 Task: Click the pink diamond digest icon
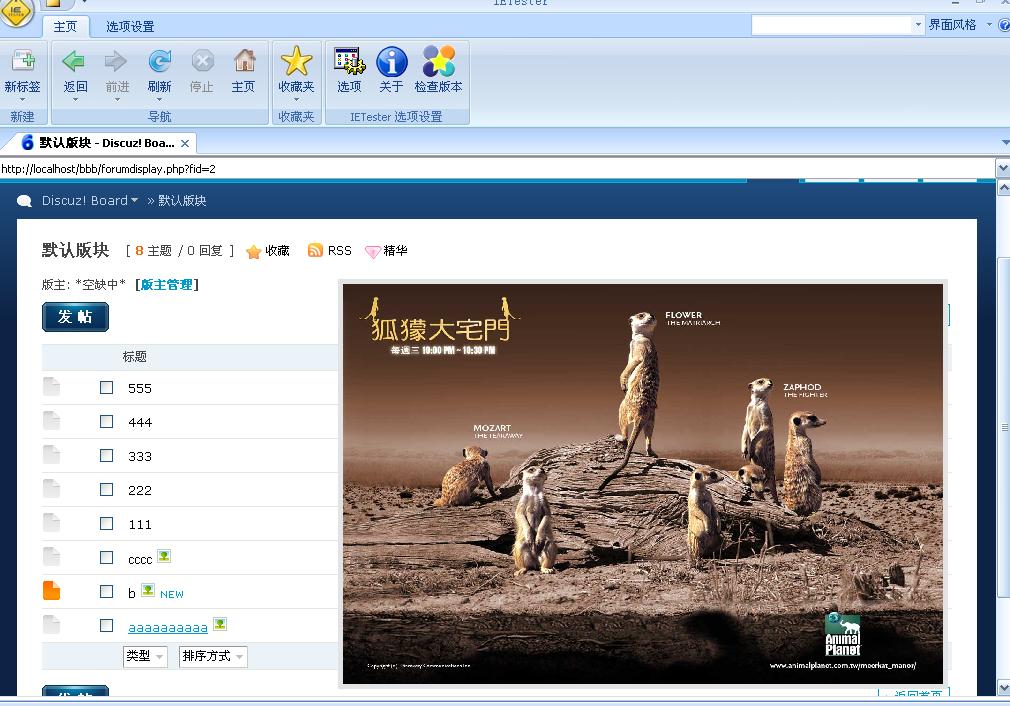tap(372, 252)
